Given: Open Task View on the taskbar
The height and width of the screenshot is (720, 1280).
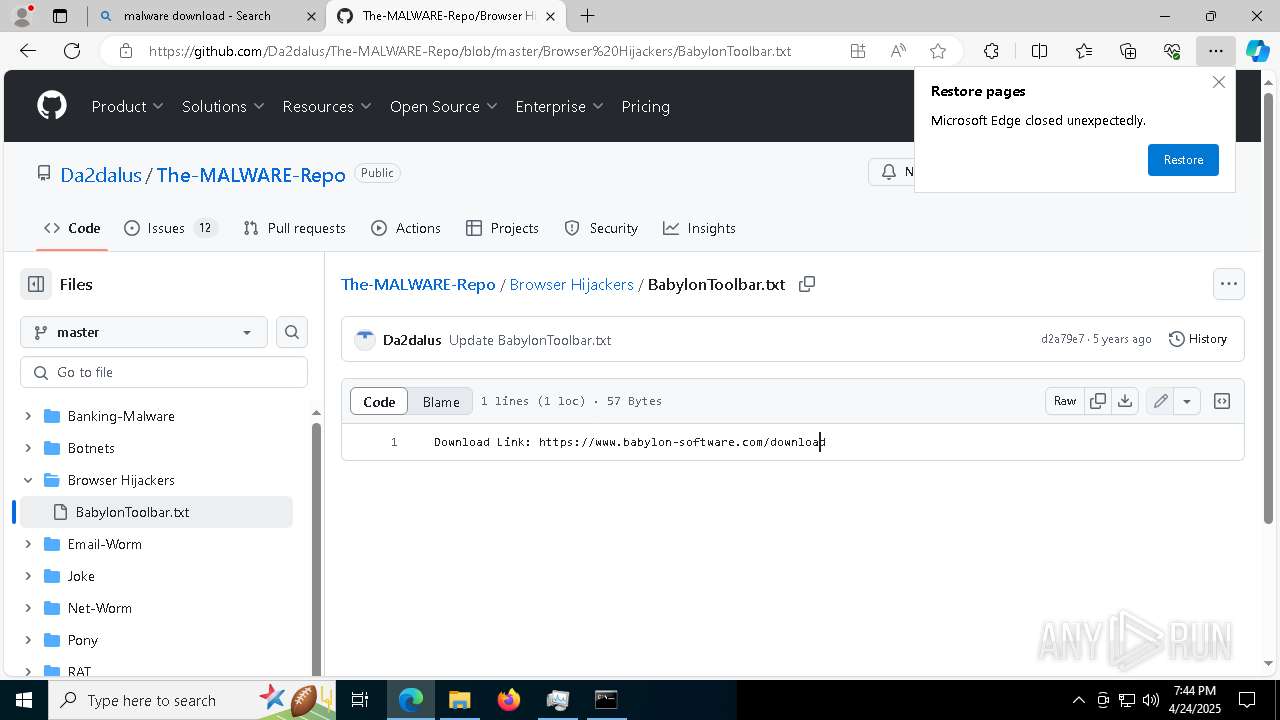Looking at the screenshot, I should (x=360, y=699).
